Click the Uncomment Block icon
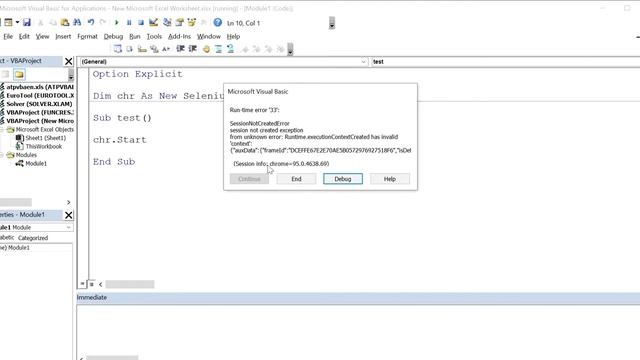This screenshot has height=360, width=640. pos(231,49)
